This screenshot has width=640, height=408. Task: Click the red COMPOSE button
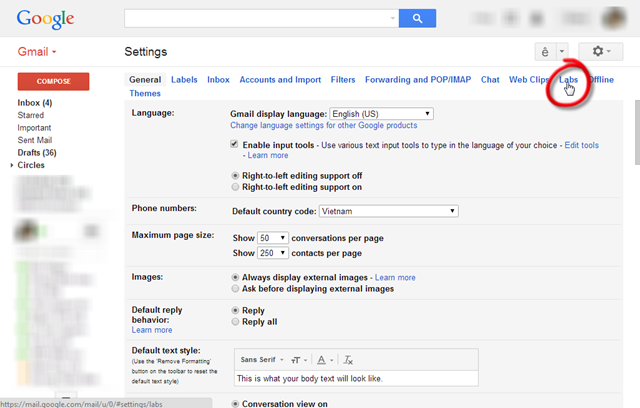53,81
